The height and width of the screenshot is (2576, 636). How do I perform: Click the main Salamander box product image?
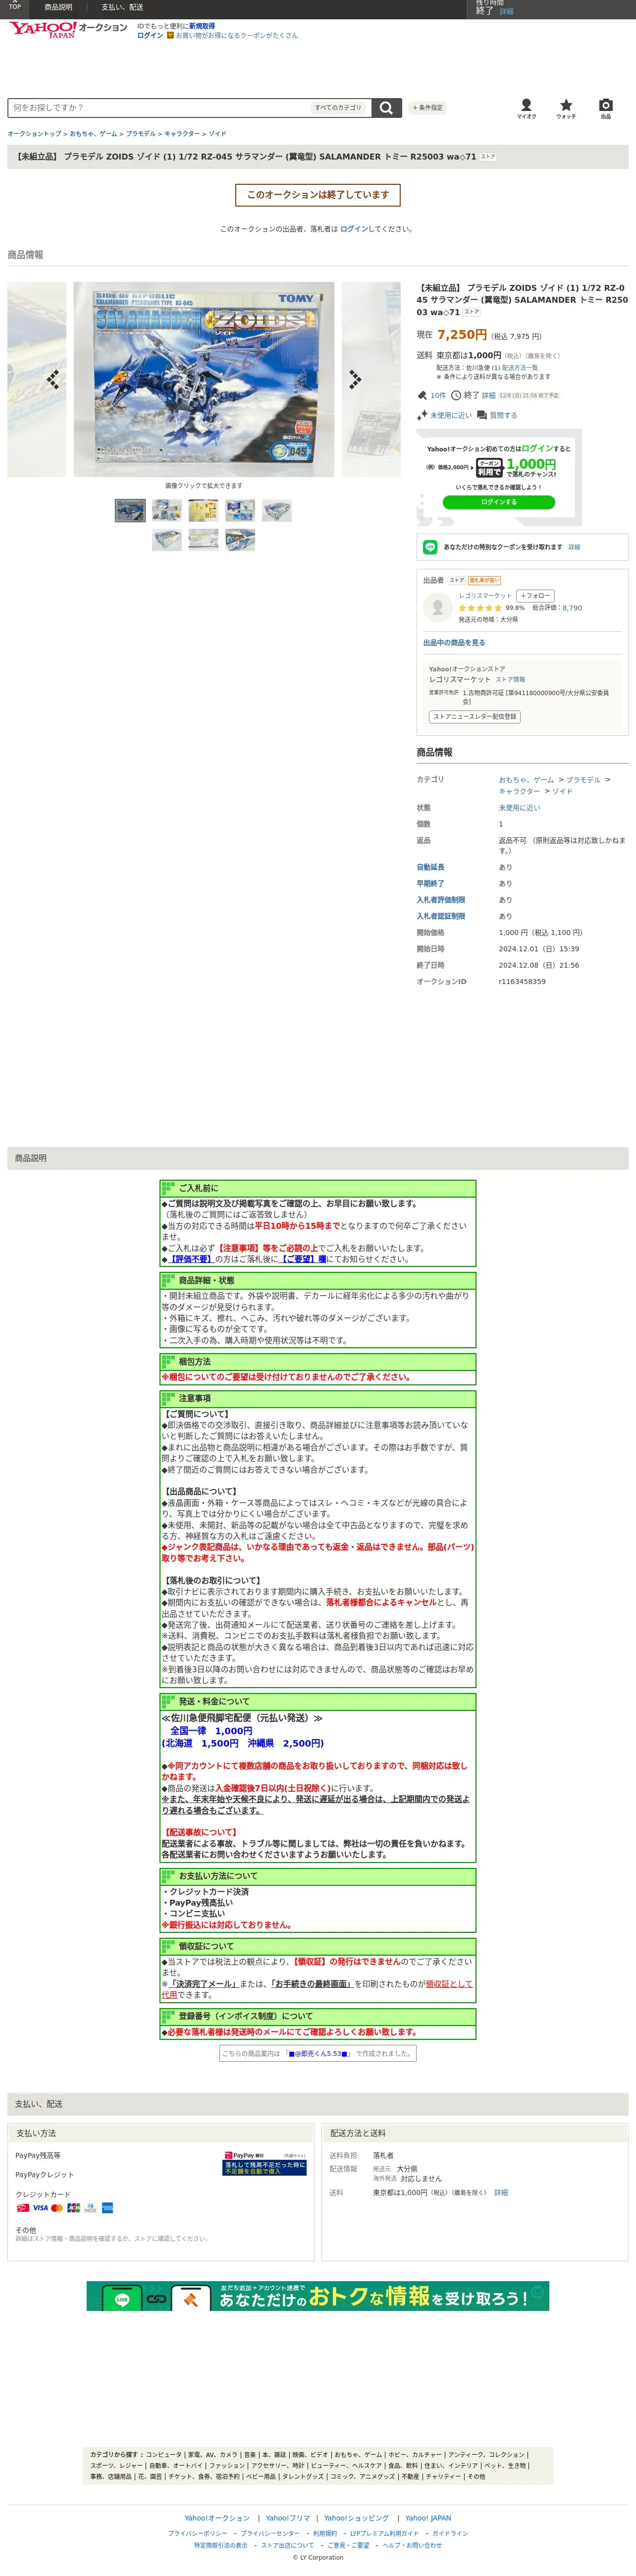point(204,379)
